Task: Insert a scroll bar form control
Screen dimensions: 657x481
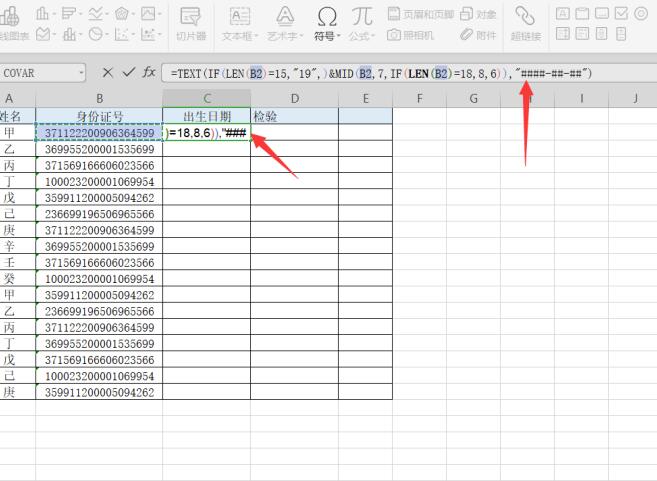Action: 602,34
